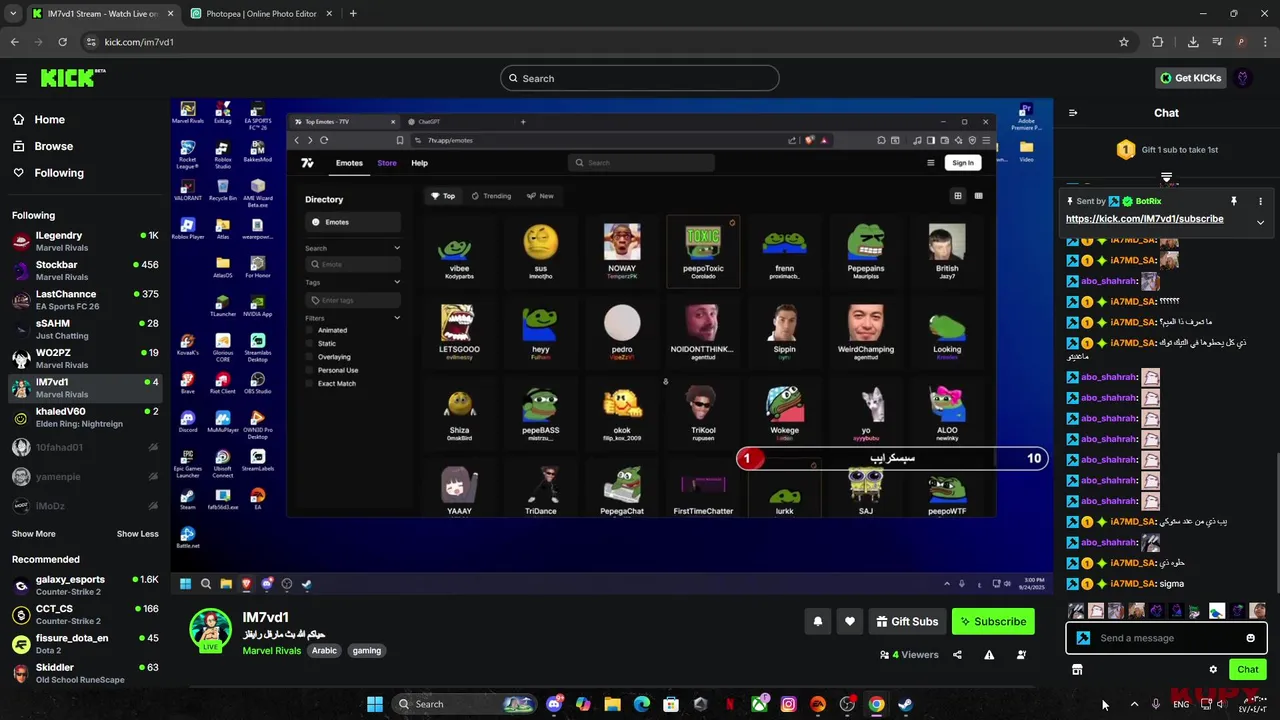Show more followed channels
This screenshot has height=720, width=1280.
pos(34,534)
